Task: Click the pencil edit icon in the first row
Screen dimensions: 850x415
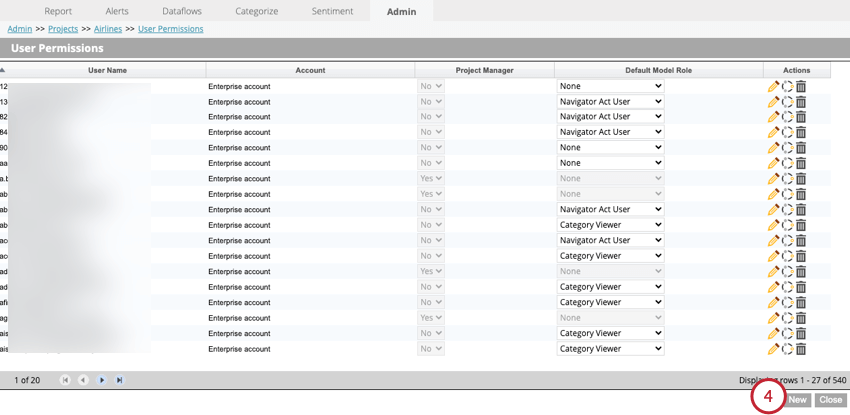Action: pos(774,86)
